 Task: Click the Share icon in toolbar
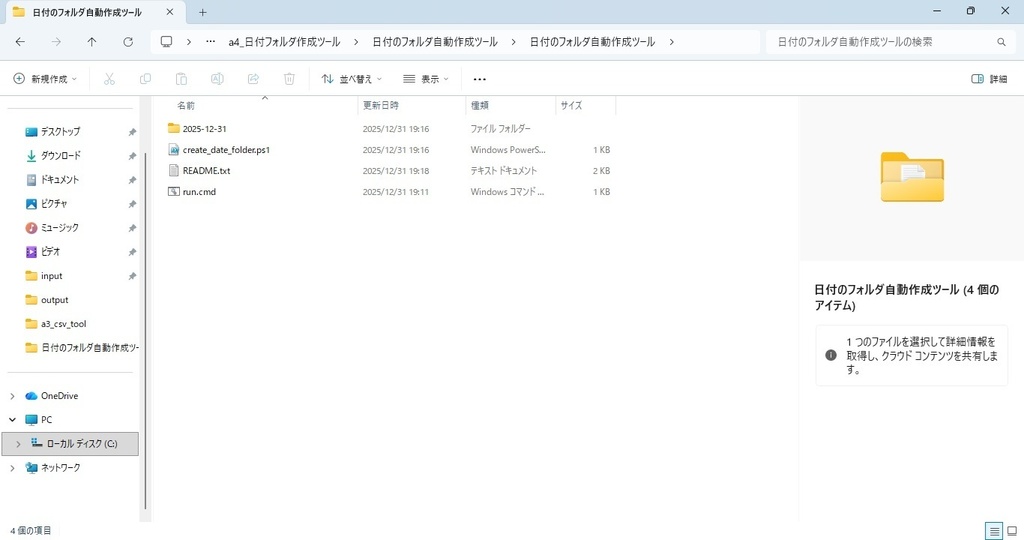pyautogui.click(x=253, y=79)
